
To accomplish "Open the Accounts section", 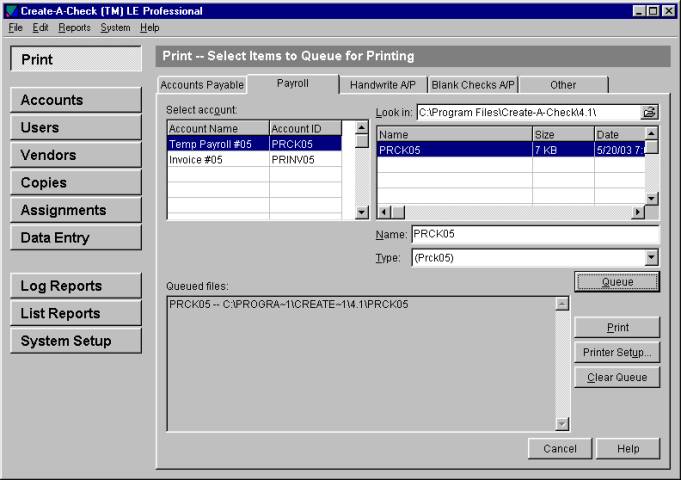I will 76,100.
